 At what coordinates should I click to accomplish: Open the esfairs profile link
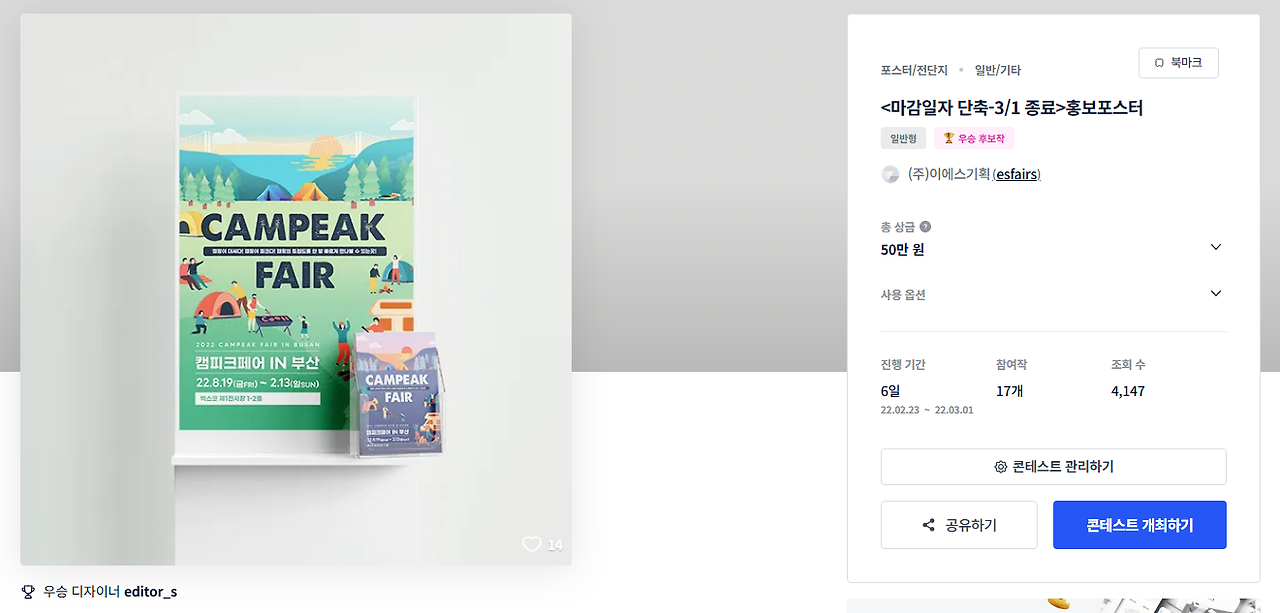click(1017, 174)
